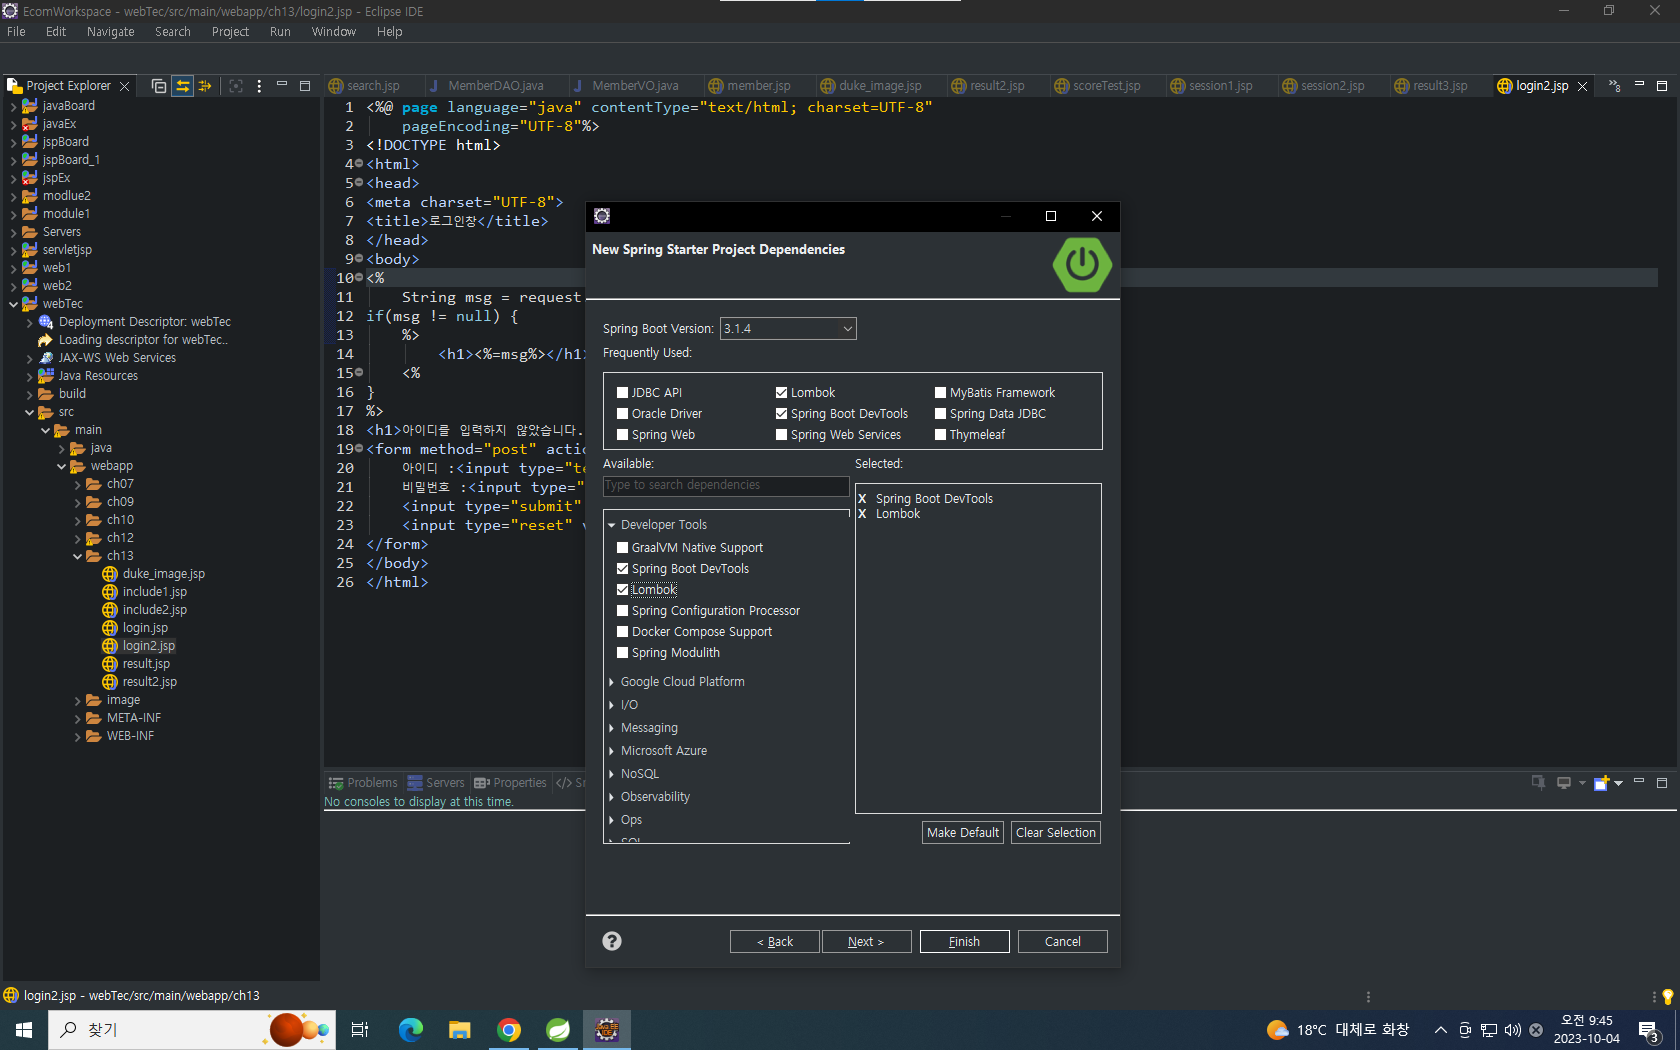Click the volume icon in system tray
This screenshot has width=1680, height=1050.
tap(1513, 1030)
